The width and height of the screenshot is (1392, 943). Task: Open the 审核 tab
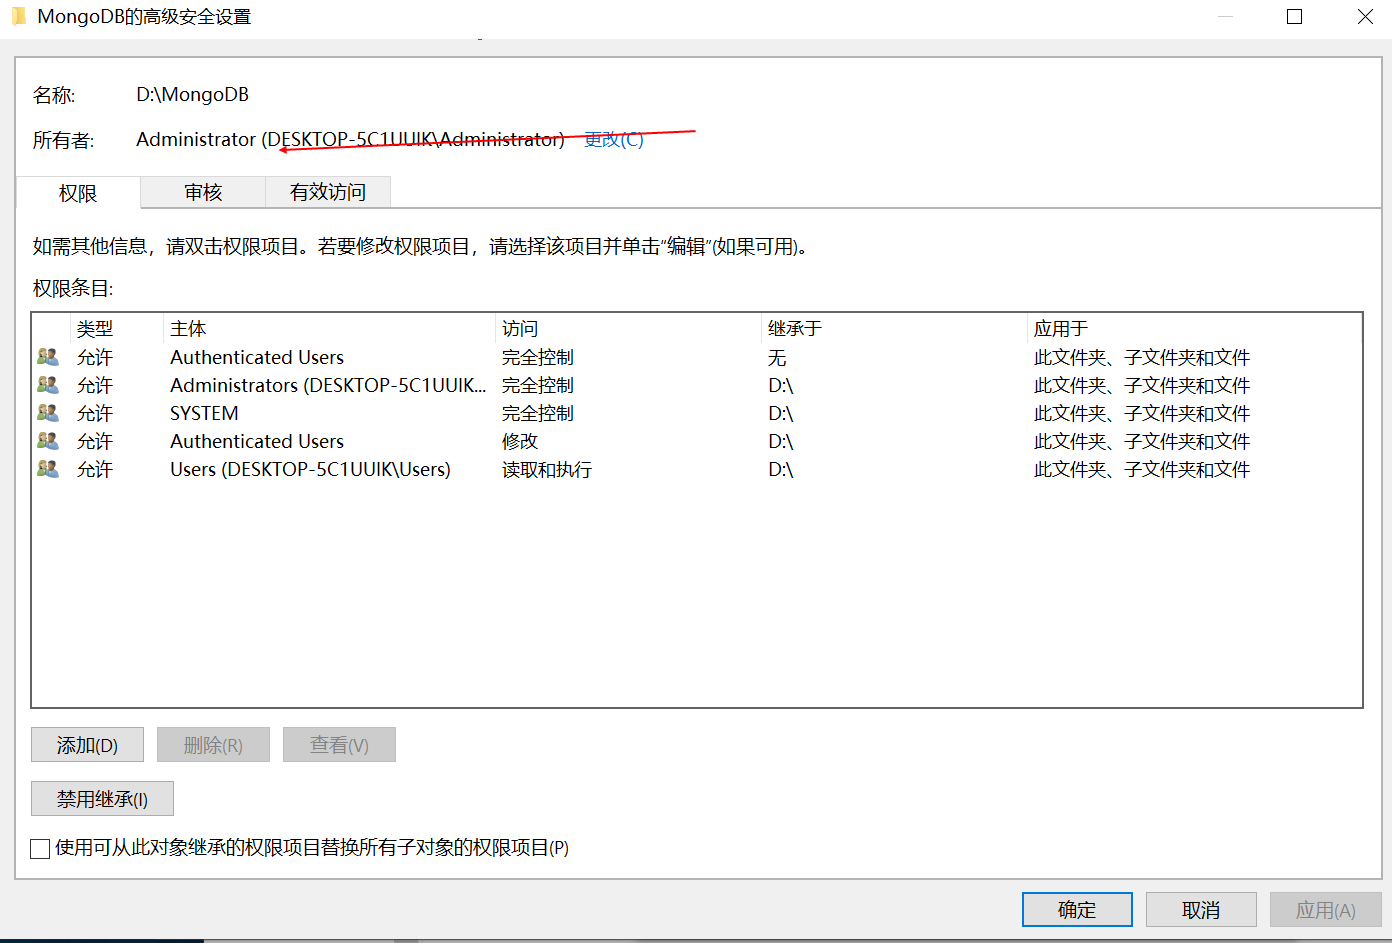click(203, 192)
